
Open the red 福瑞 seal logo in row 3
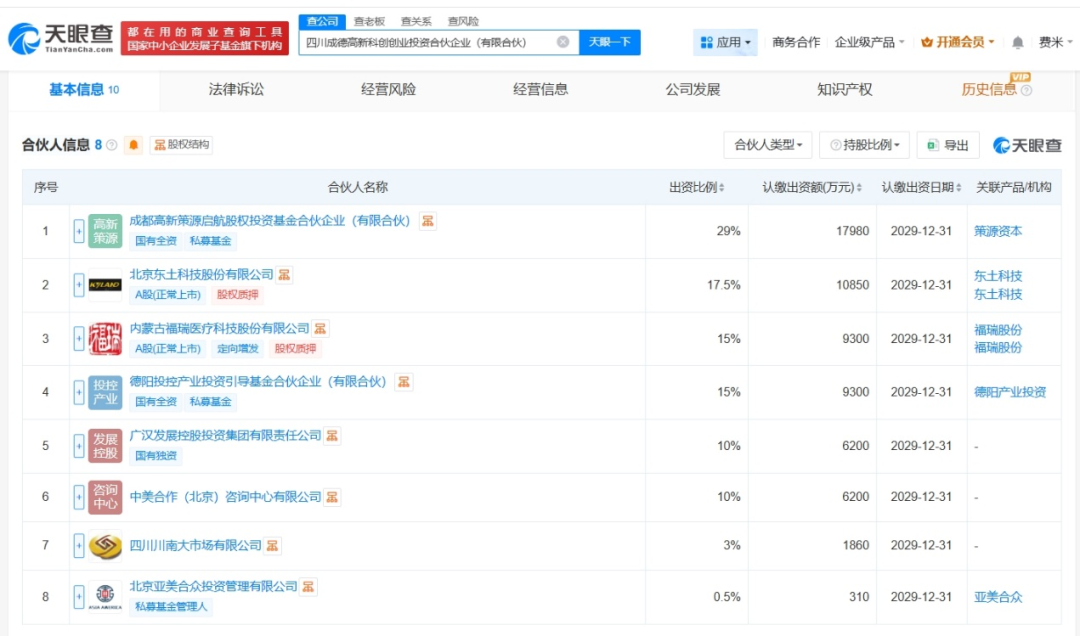105,338
